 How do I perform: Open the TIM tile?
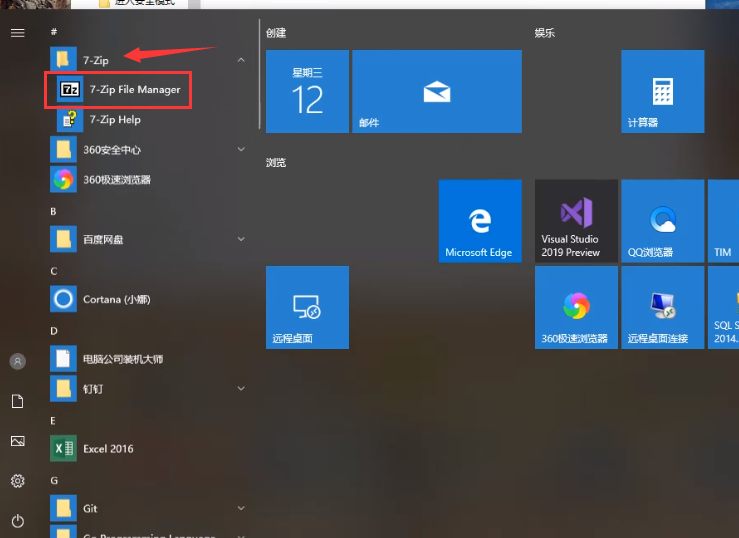(x=723, y=221)
